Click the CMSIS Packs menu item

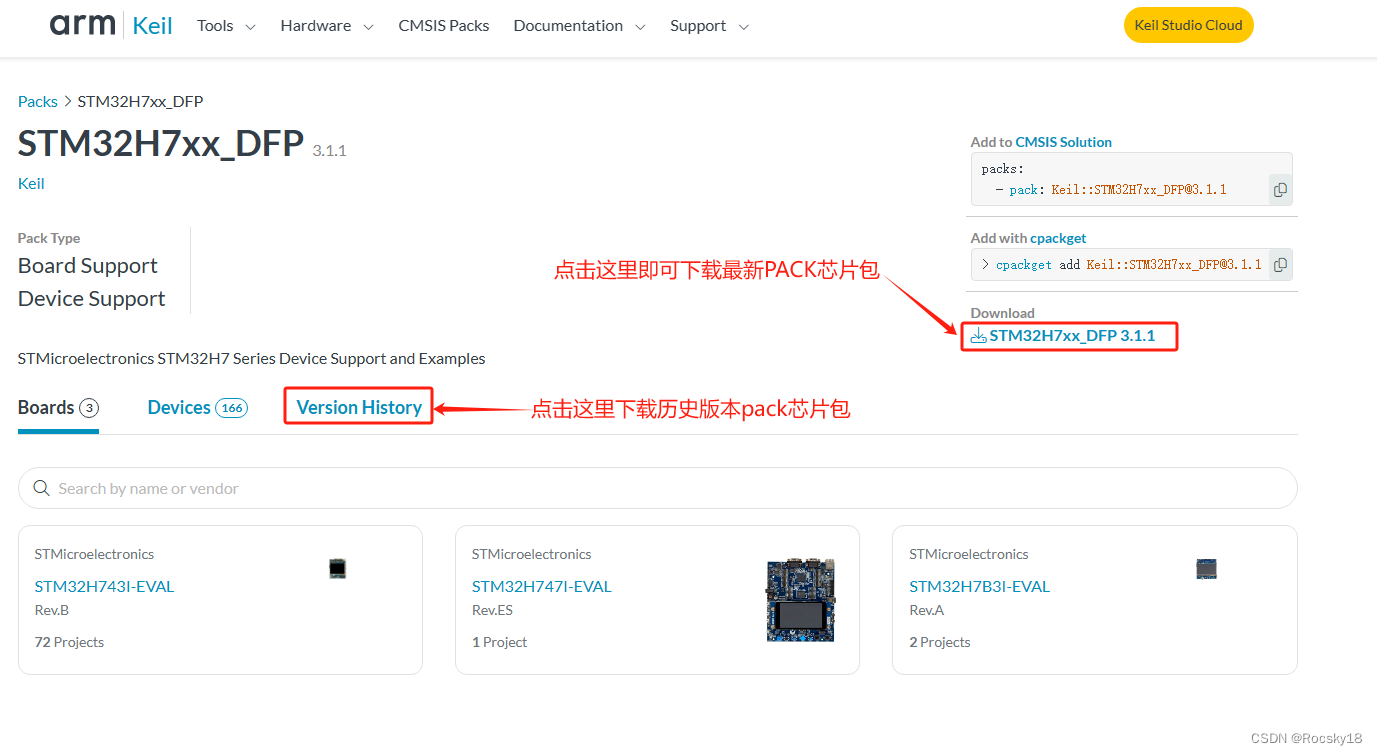coord(443,25)
